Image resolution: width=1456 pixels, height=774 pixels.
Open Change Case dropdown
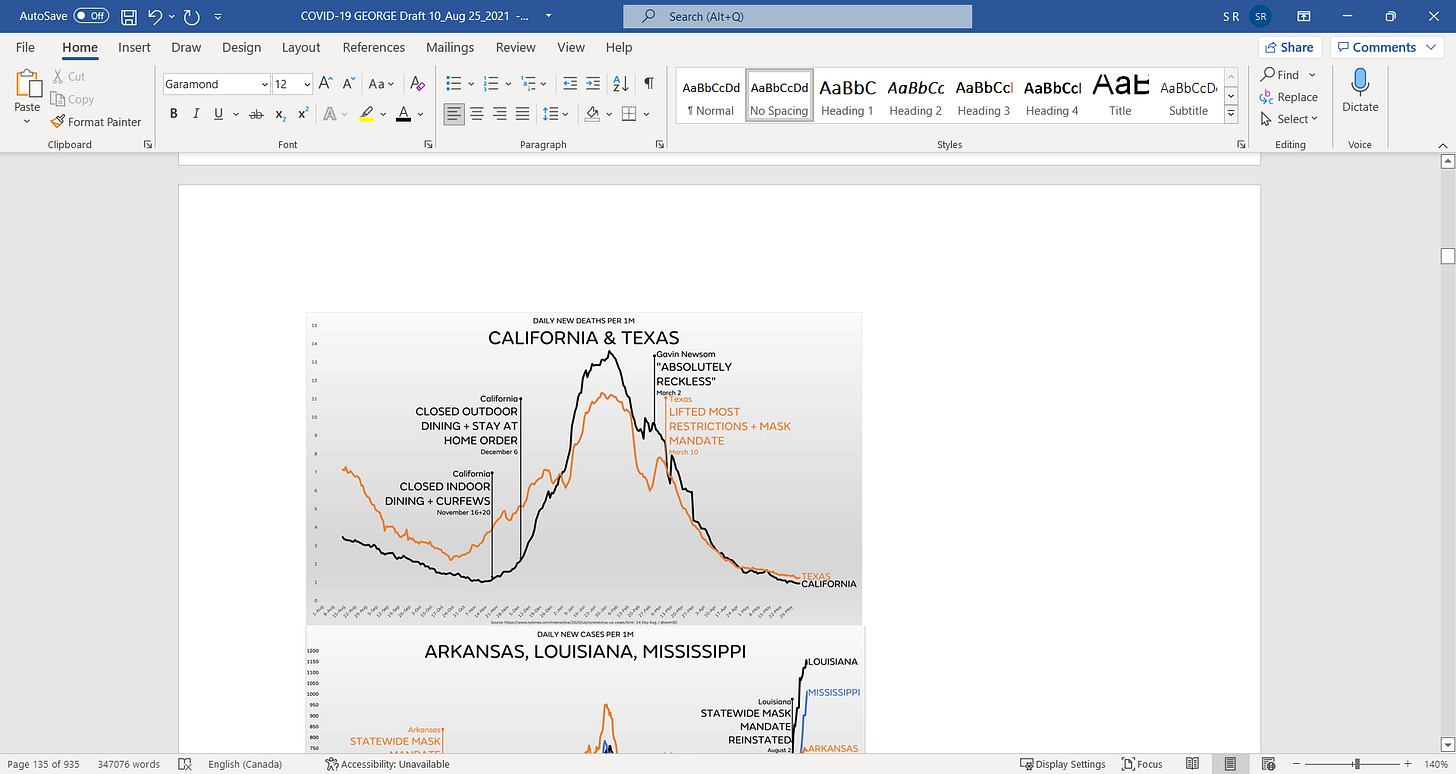click(x=382, y=84)
